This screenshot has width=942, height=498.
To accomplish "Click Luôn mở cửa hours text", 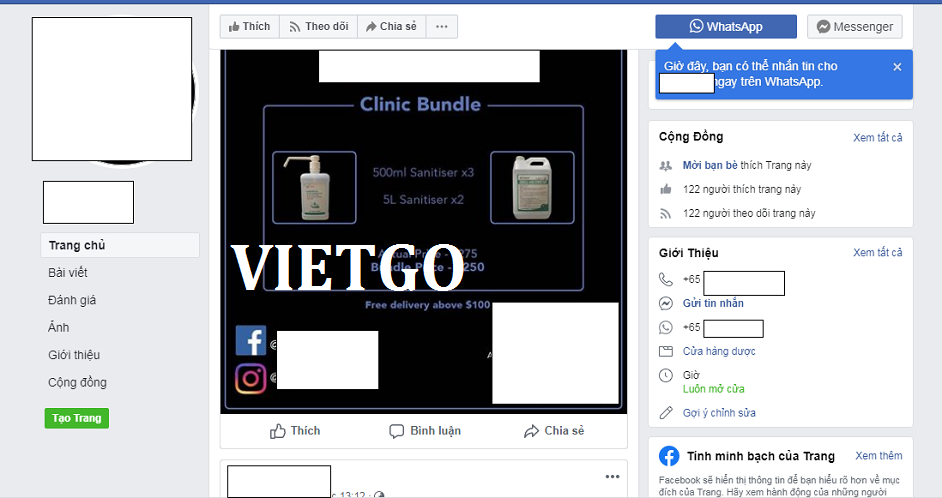I will pyautogui.click(x=713, y=389).
